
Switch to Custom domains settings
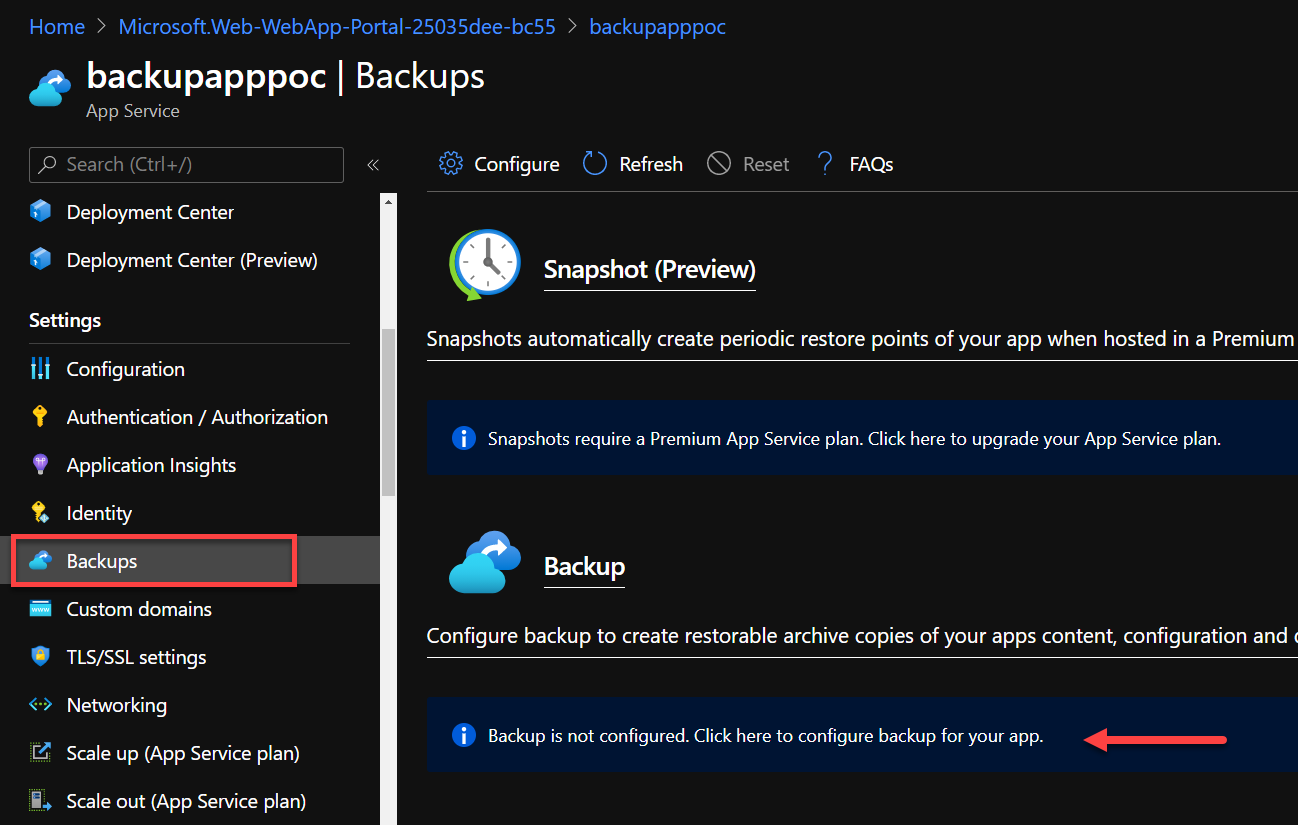pyautogui.click(x=139, y=609)
